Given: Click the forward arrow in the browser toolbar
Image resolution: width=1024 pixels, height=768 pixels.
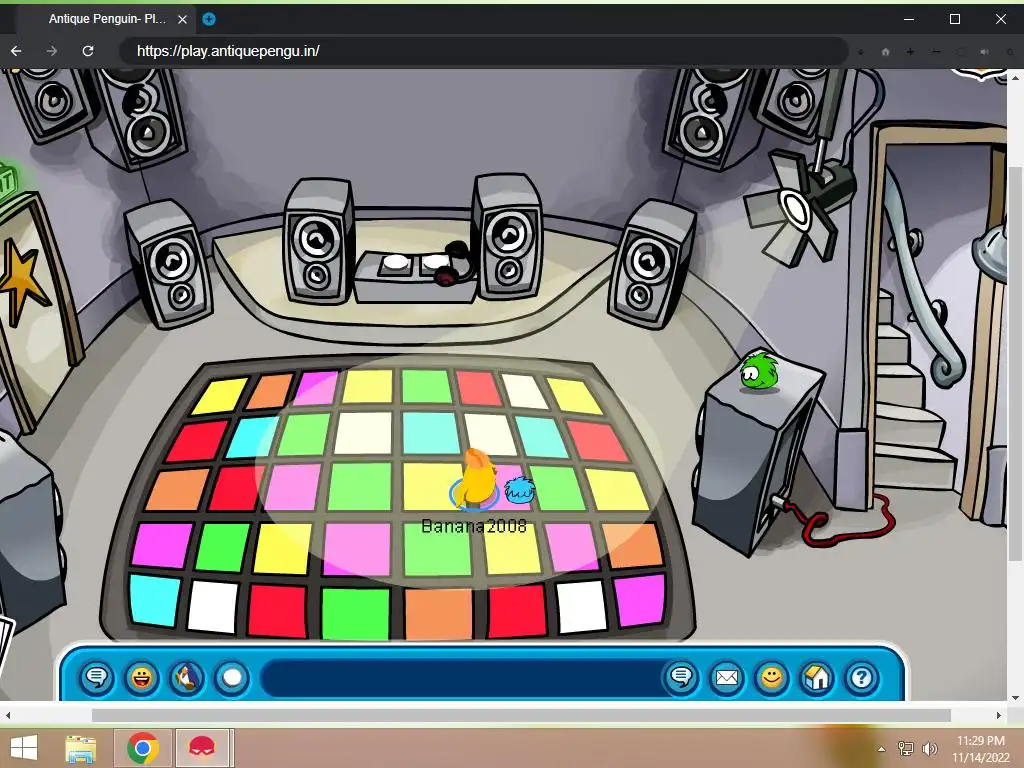Looking at the screenshot, I should (x=52, y=51).
